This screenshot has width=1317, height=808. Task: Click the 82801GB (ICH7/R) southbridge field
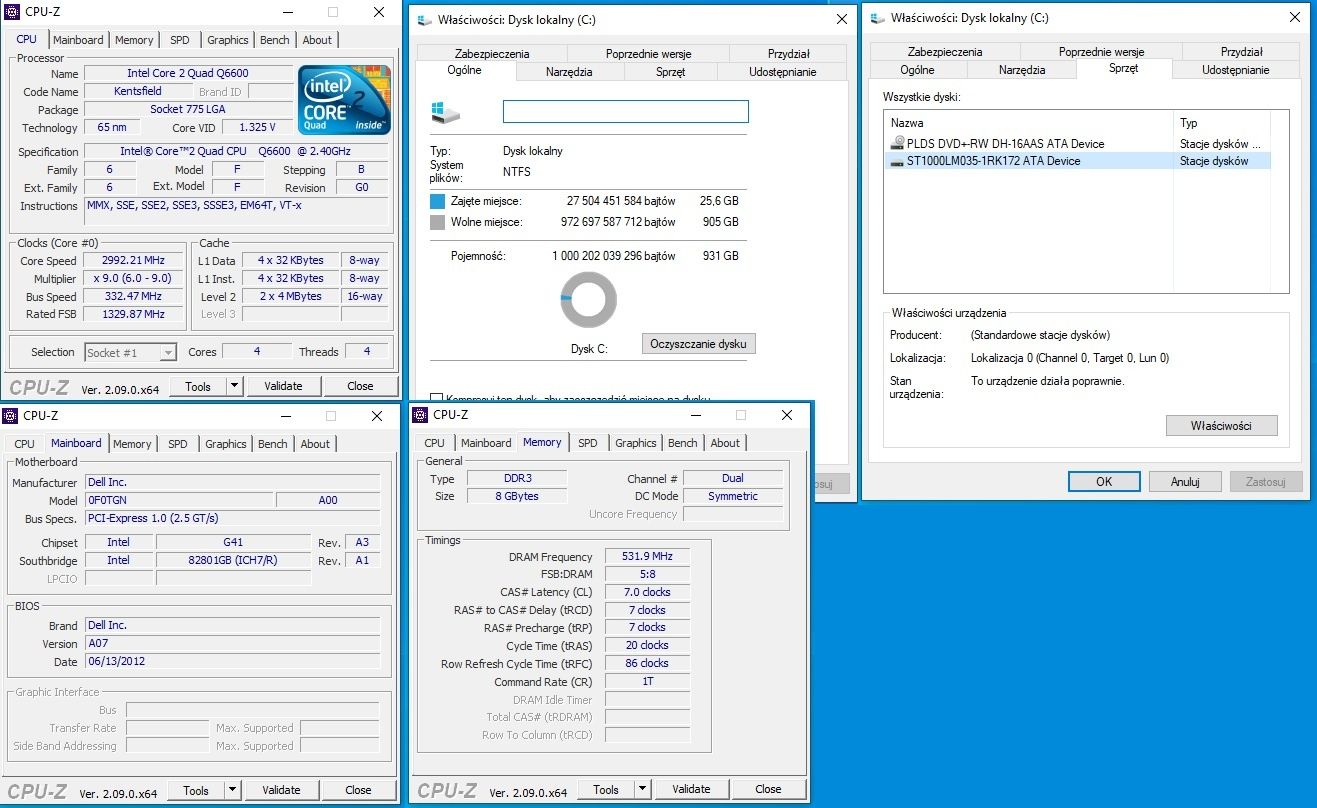[234, 561]
